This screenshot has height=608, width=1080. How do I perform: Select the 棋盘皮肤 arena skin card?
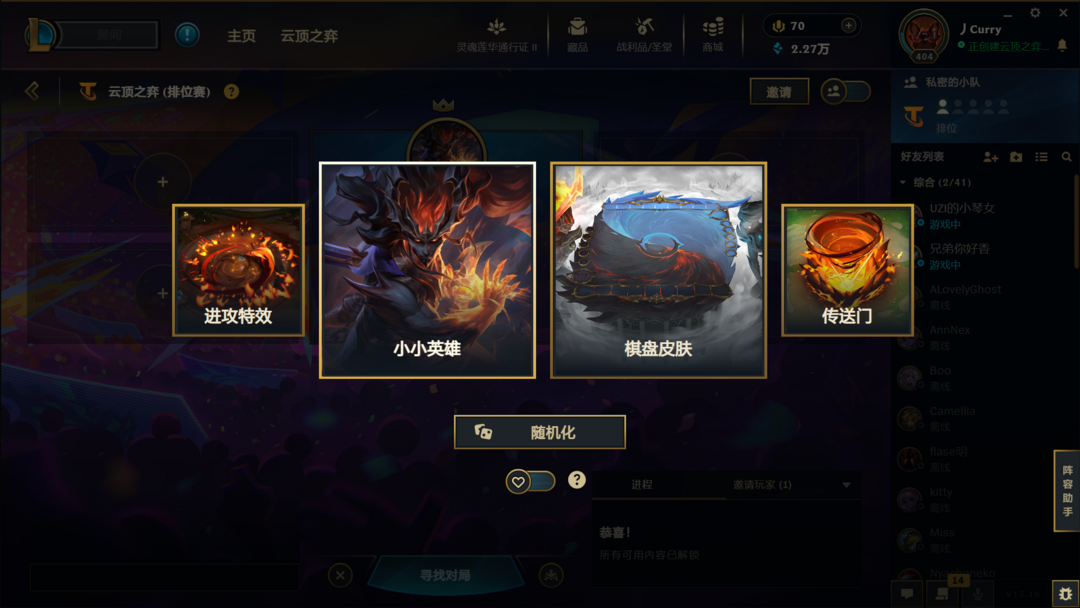point(658,270)
